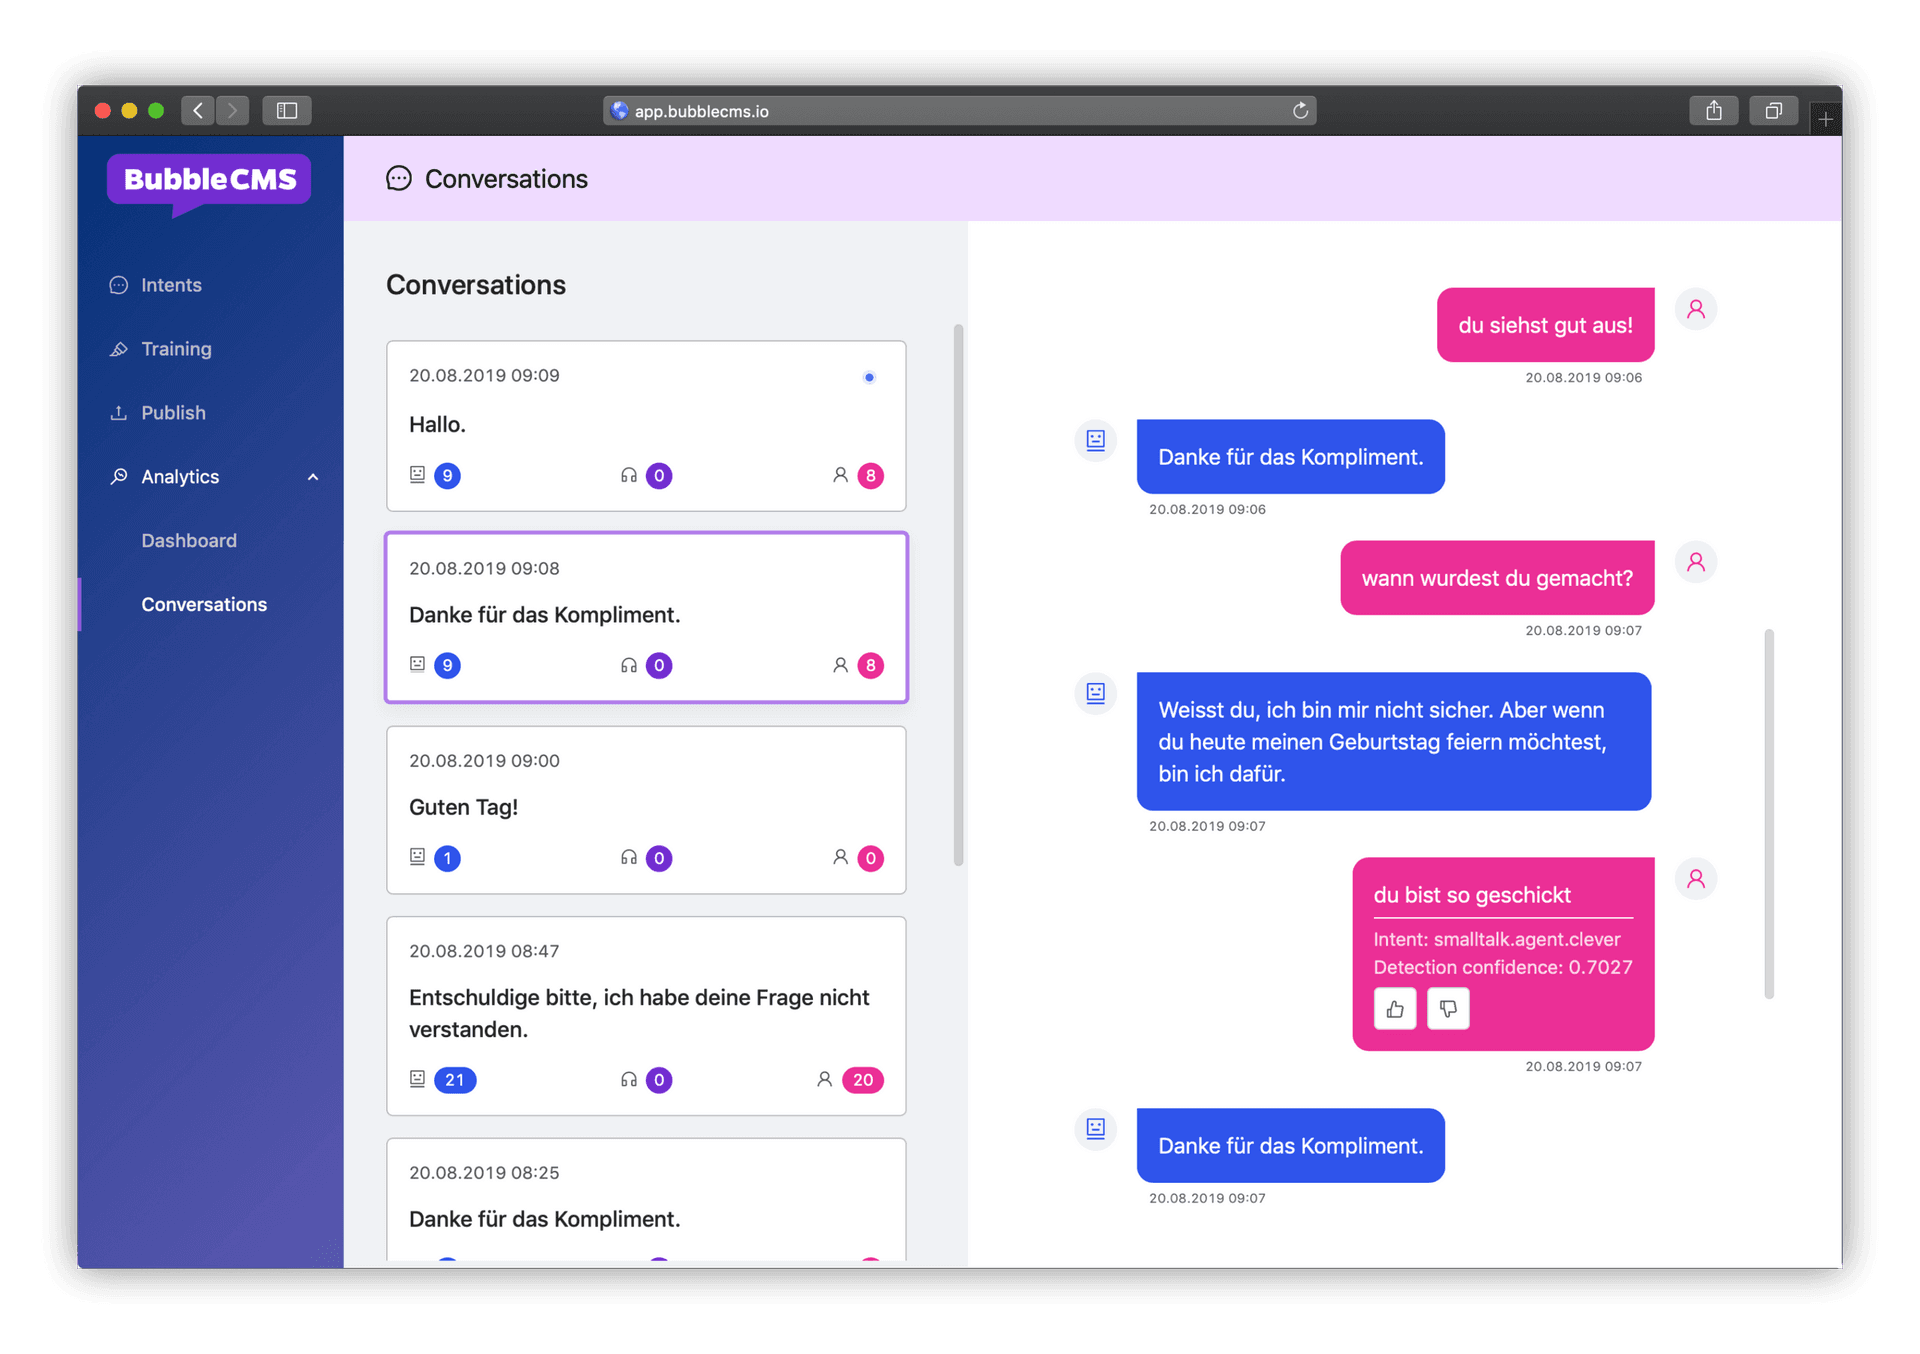Collapse the Analytics section with its chevron
1920x1354 pixels.
click(x=312, y=476)
